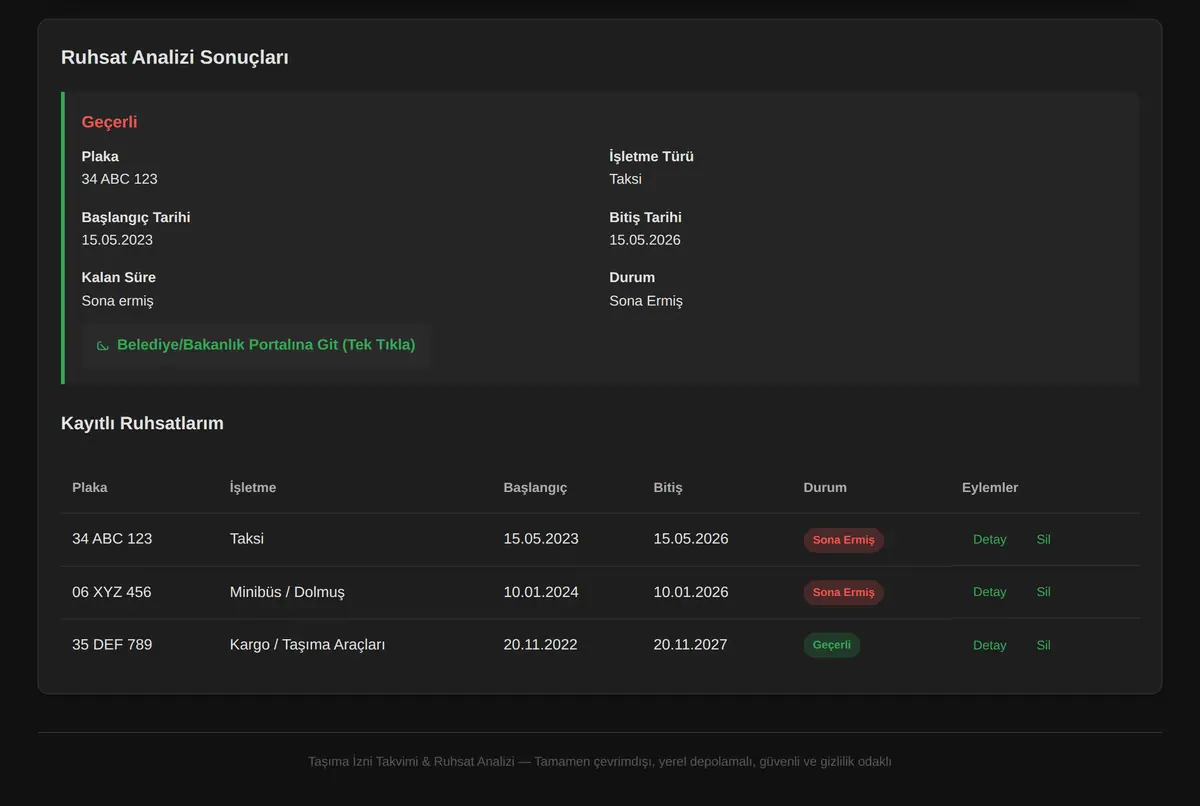Click the Sona Ermiş value under the Durum label
This screenshot has width=1200, height=806.
coord(646,301)
